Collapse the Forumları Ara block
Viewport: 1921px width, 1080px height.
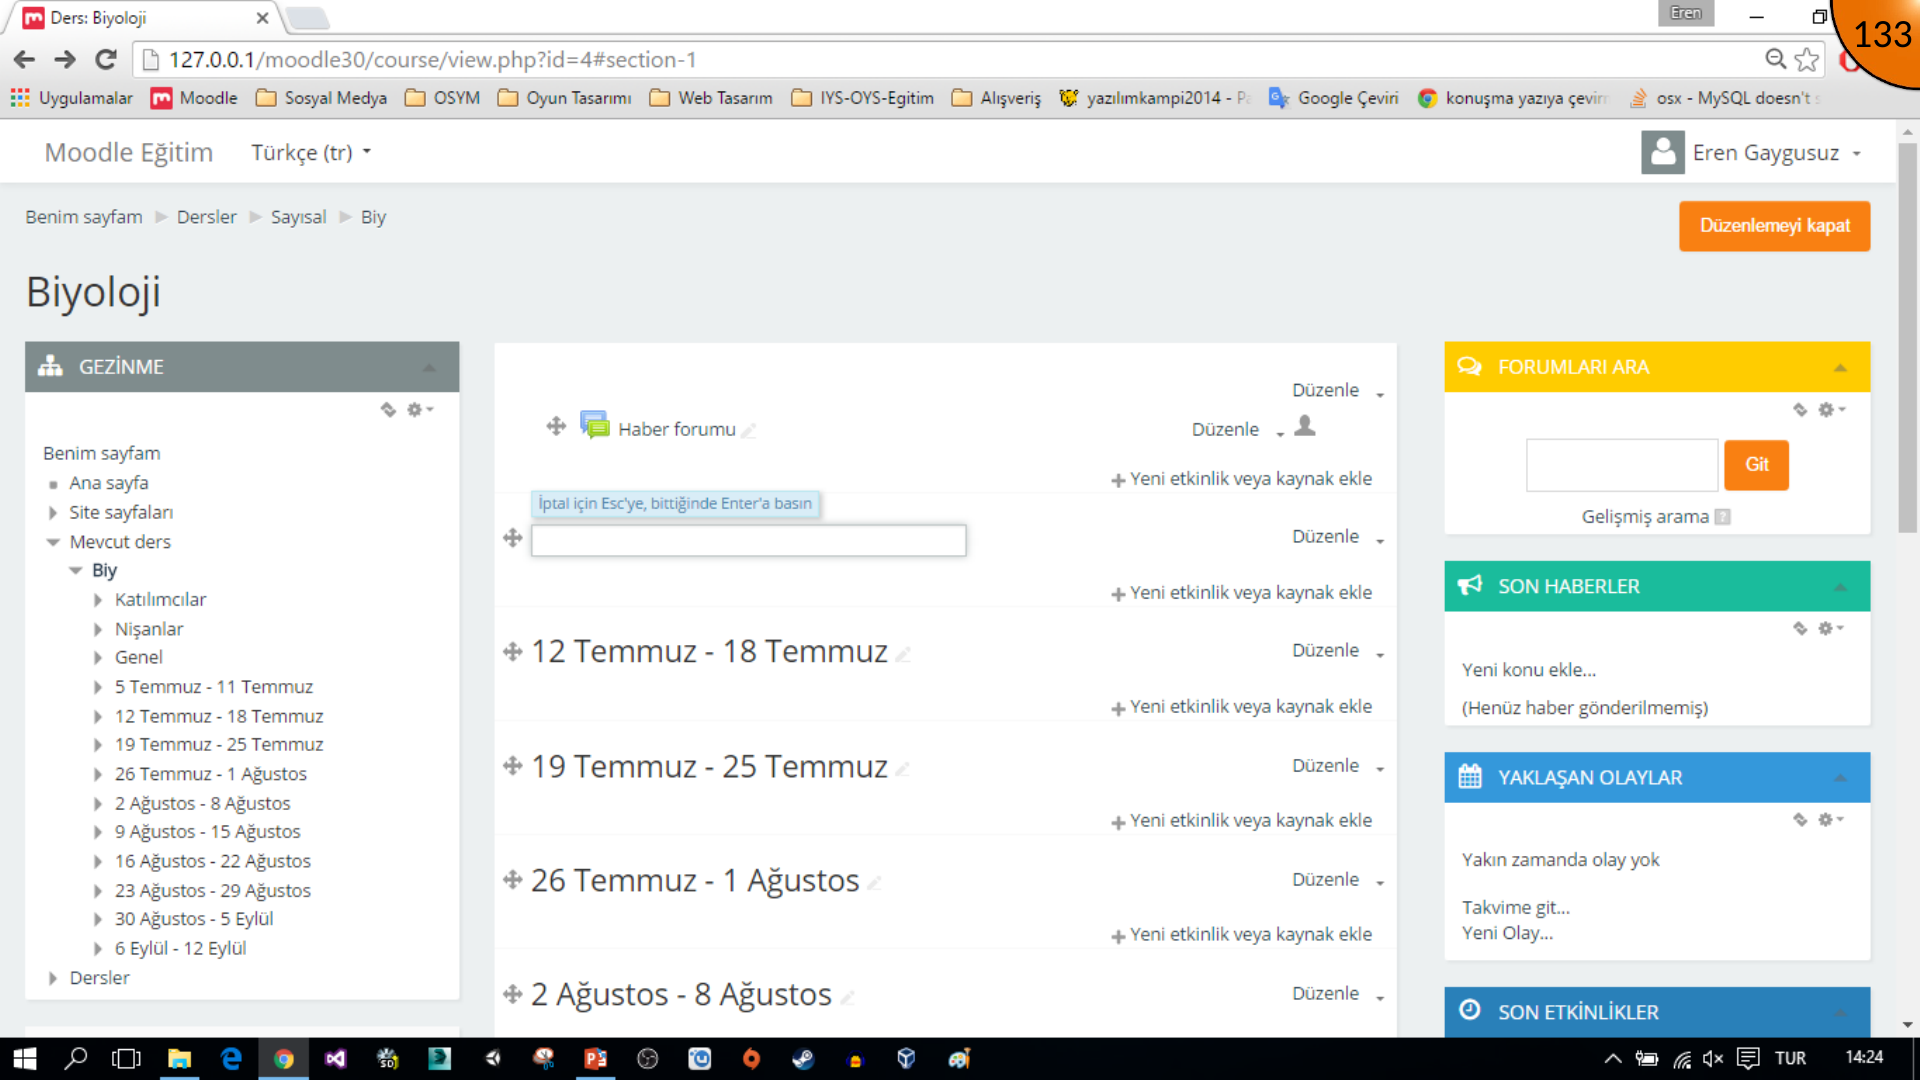1840,367
